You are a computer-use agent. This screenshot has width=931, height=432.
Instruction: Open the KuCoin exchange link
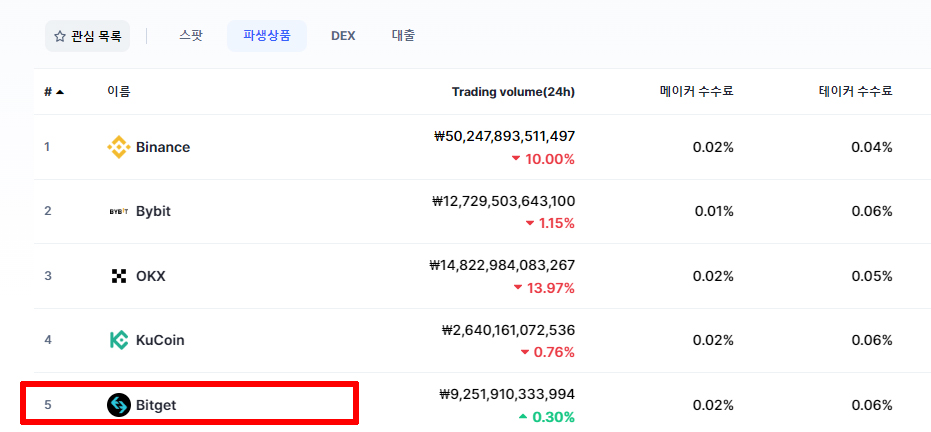pyautogui.click(x=160, y=340)
